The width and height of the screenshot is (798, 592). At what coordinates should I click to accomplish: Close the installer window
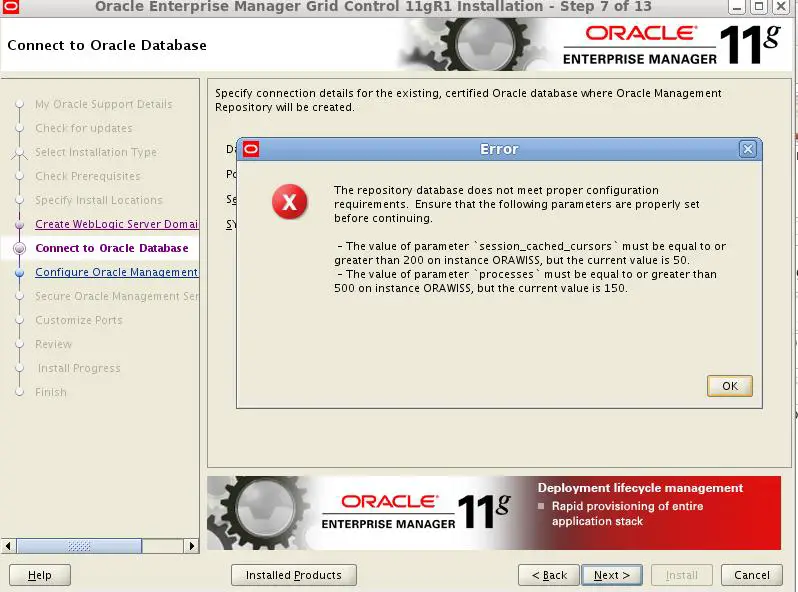(780, 7)
